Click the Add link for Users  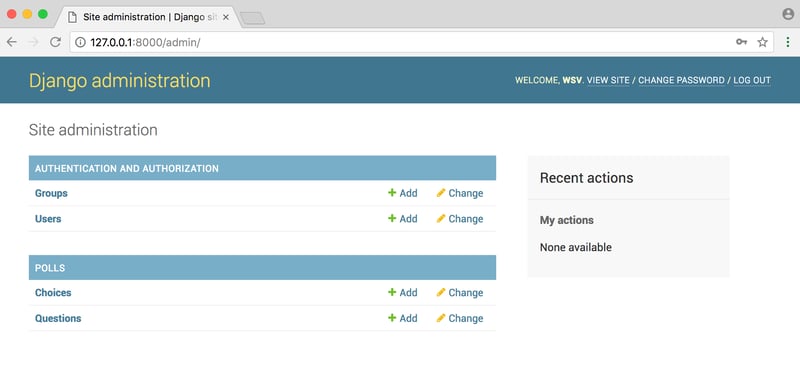click(x=408, y=219)
